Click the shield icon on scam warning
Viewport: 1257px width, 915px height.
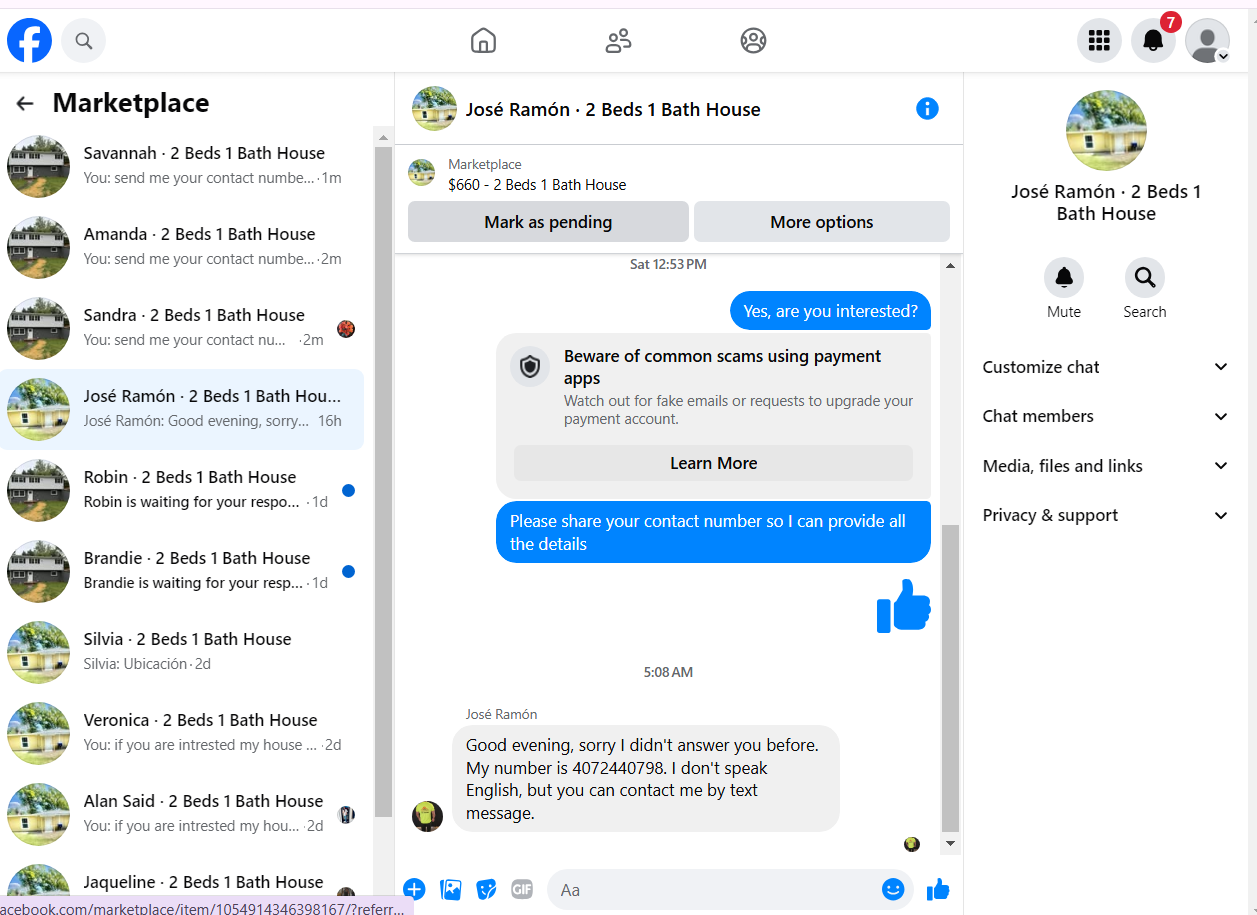[530, 366]
